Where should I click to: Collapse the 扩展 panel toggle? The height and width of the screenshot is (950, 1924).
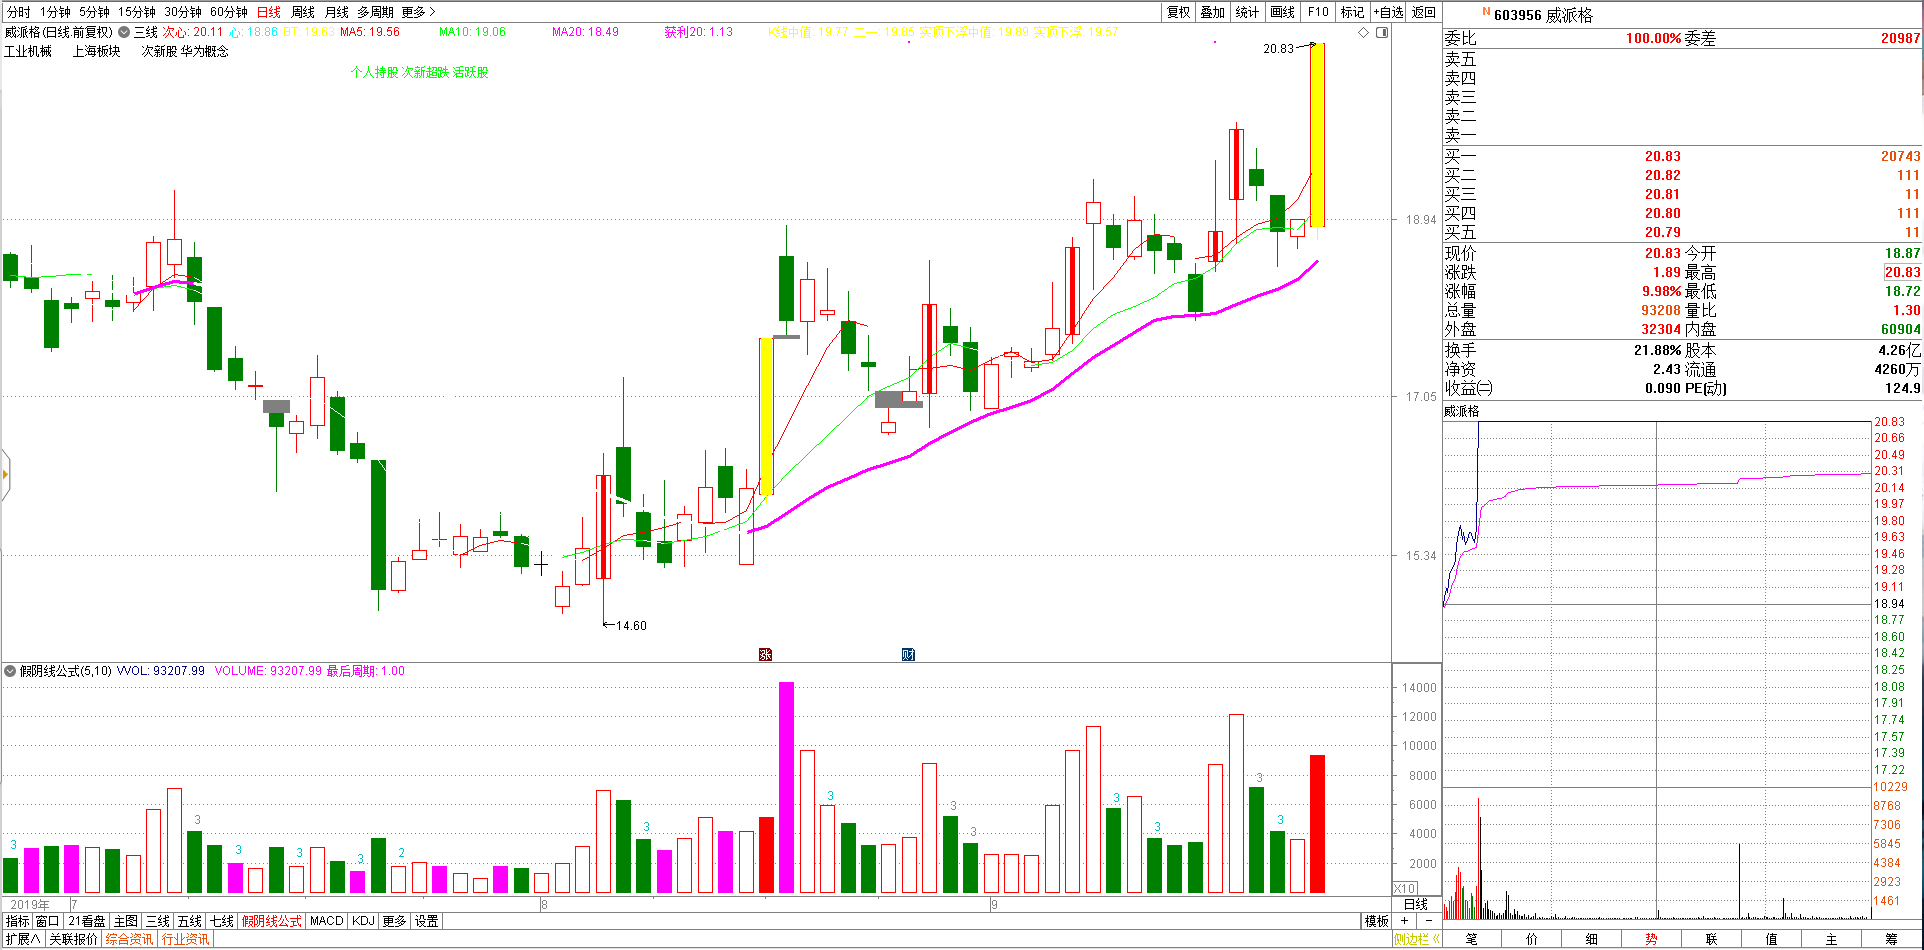[22, 939]
